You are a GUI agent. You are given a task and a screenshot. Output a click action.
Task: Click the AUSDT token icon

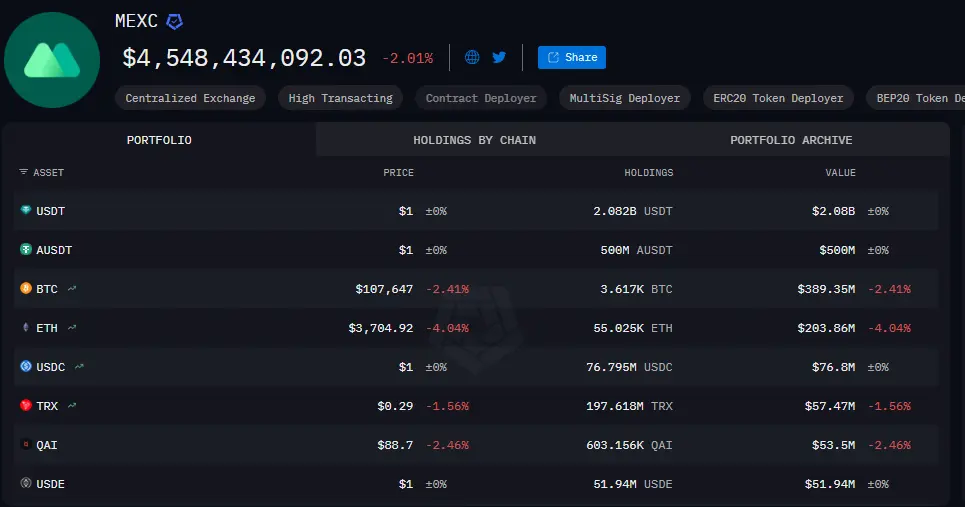tap(26, 250)
